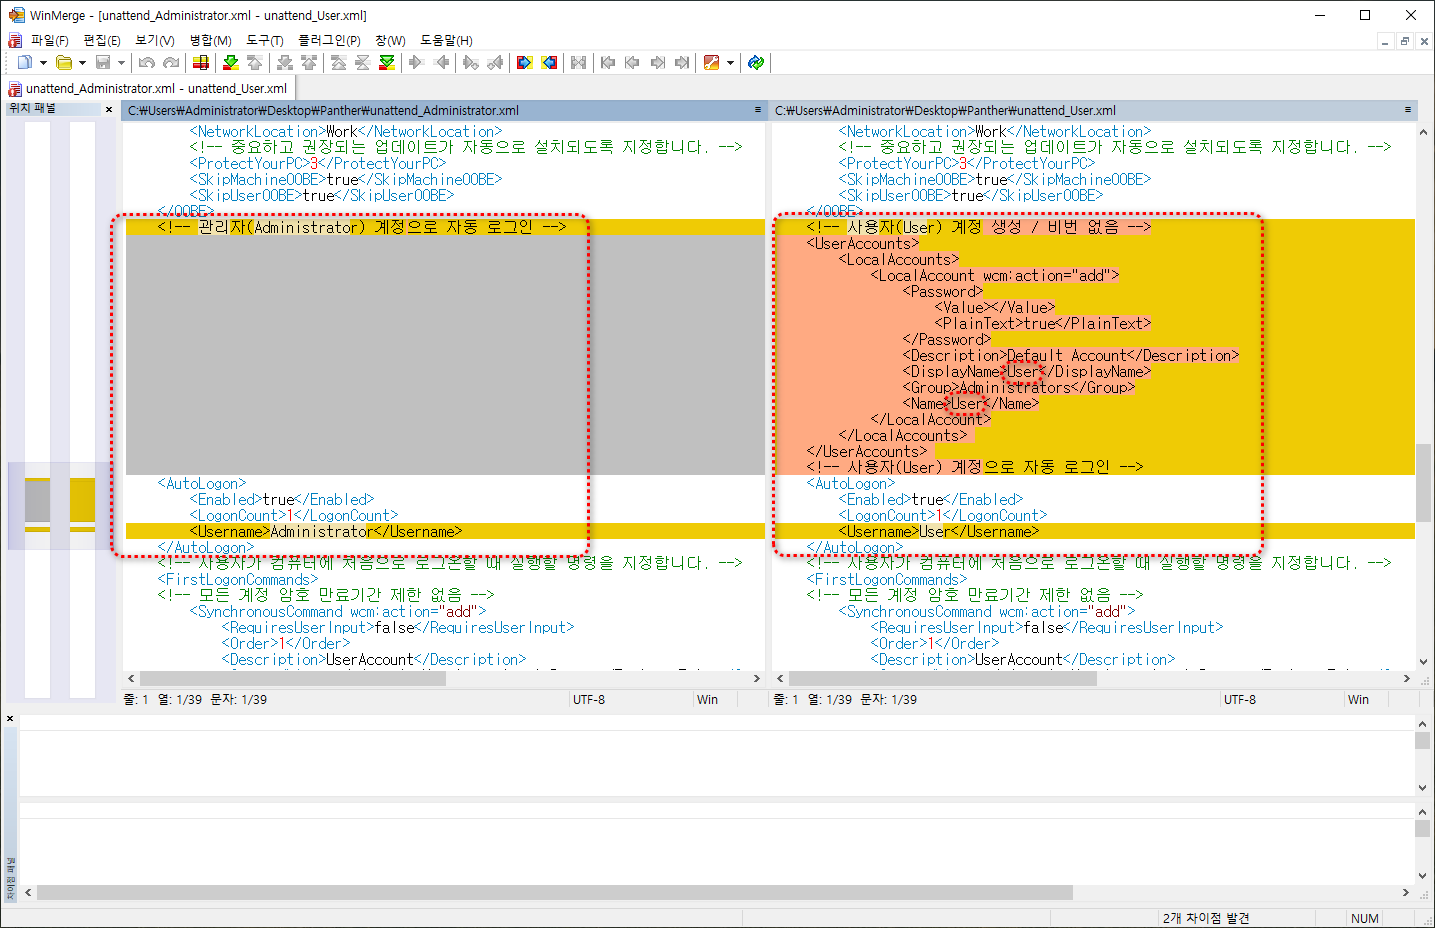
Task: Click right pane scroll down arrow
Action: (x=1424, y=661)
